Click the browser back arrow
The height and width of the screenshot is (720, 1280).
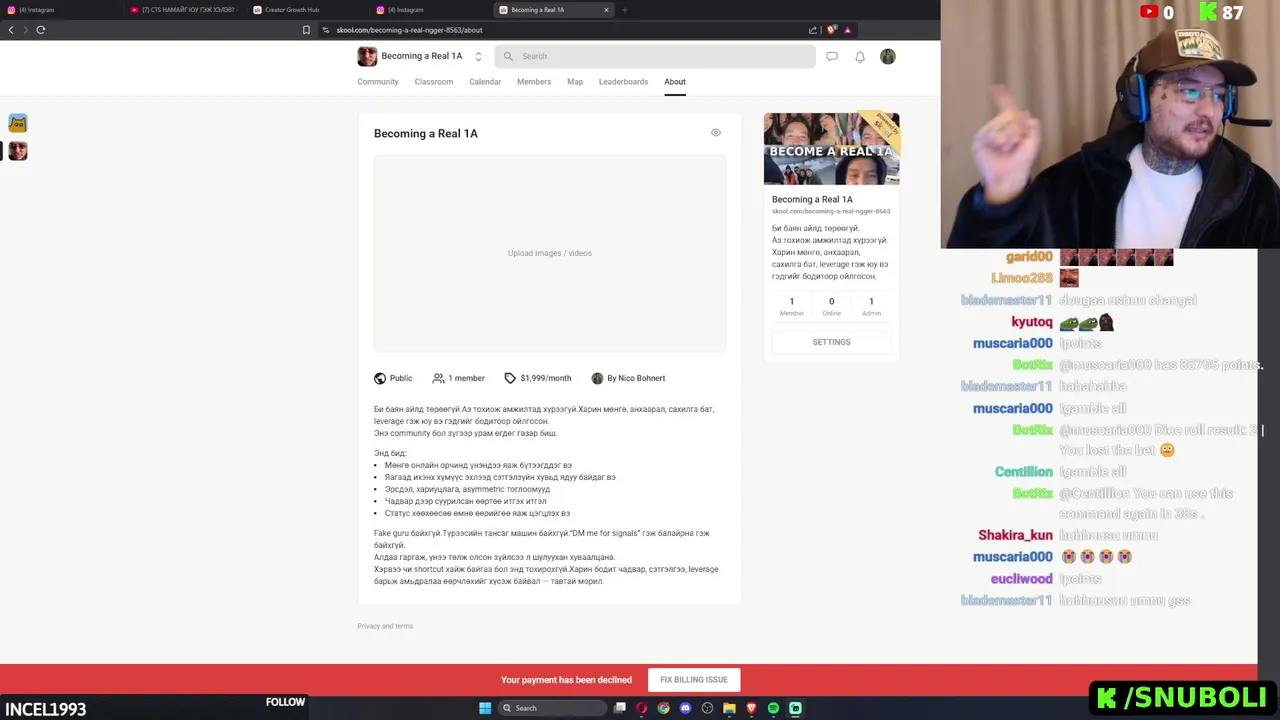pyautogui.click(x=11, y=30)
